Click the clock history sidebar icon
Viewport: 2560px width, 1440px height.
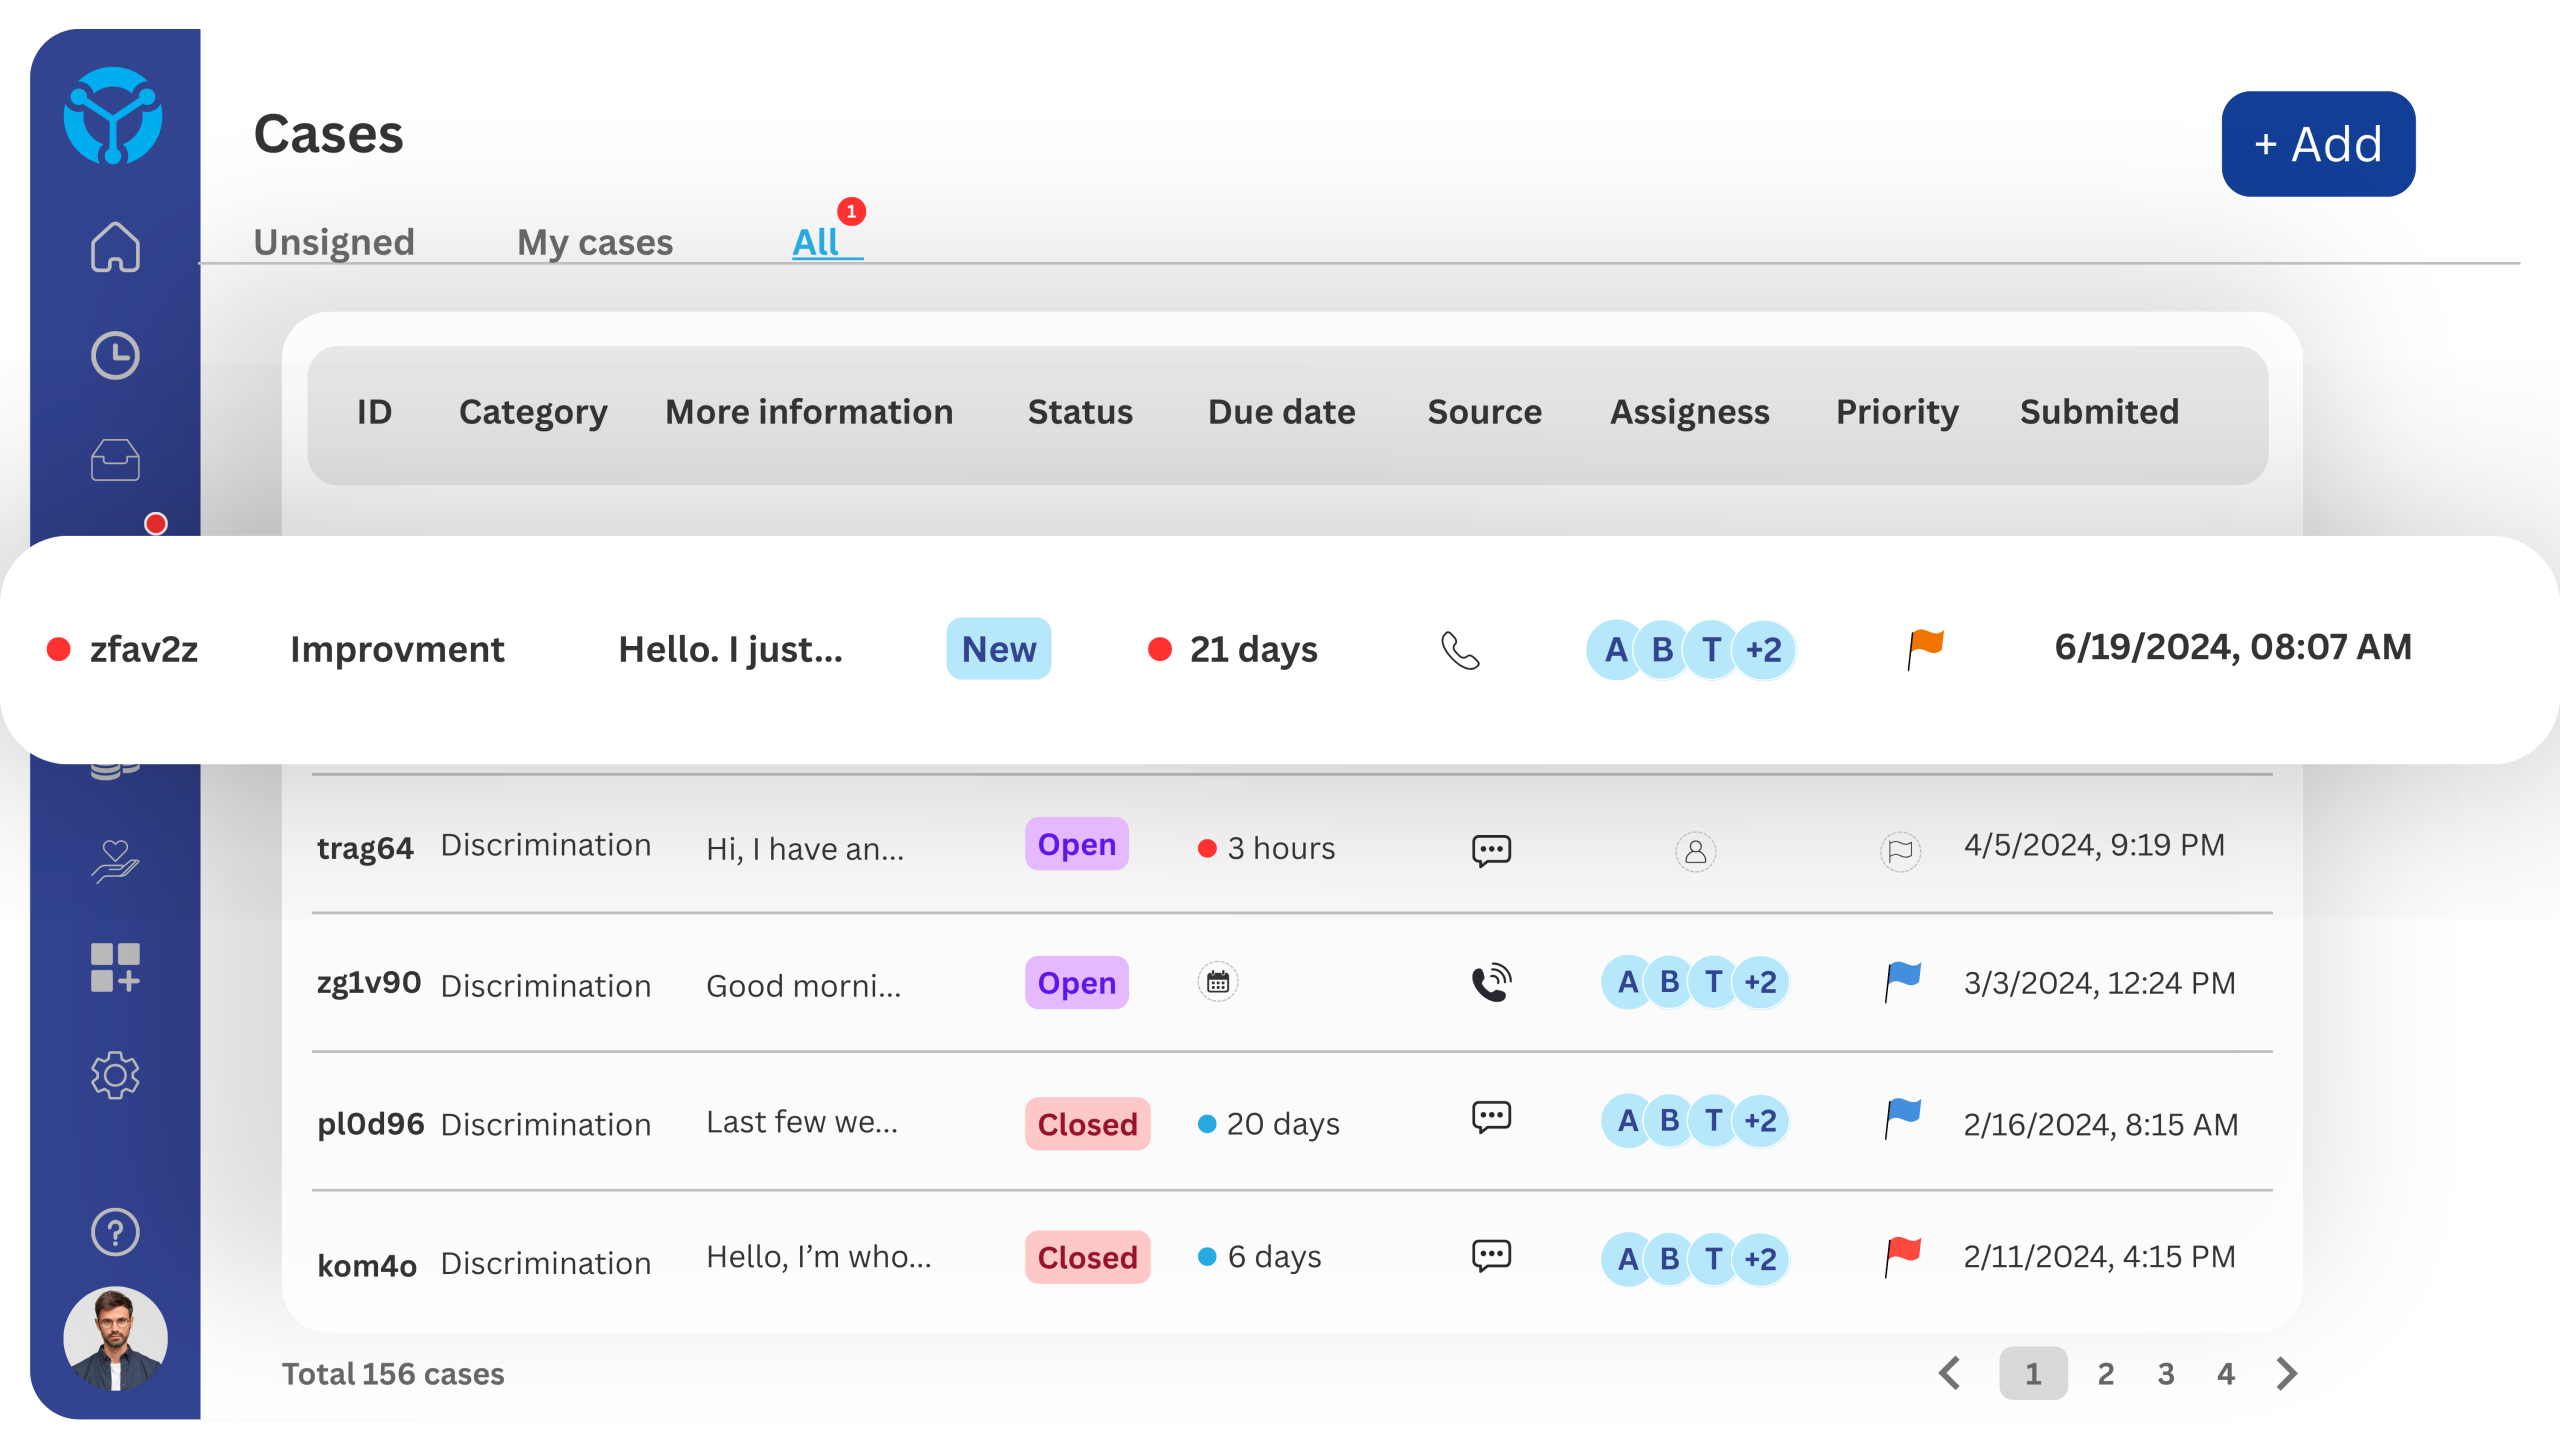click(x=115, y=356)
